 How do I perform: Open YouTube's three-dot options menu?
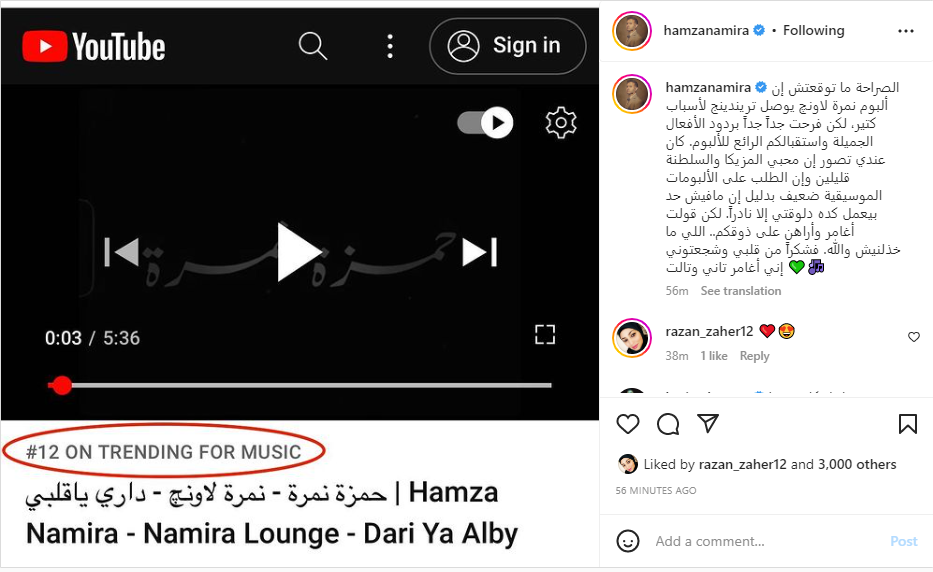(x=390, y=46)
